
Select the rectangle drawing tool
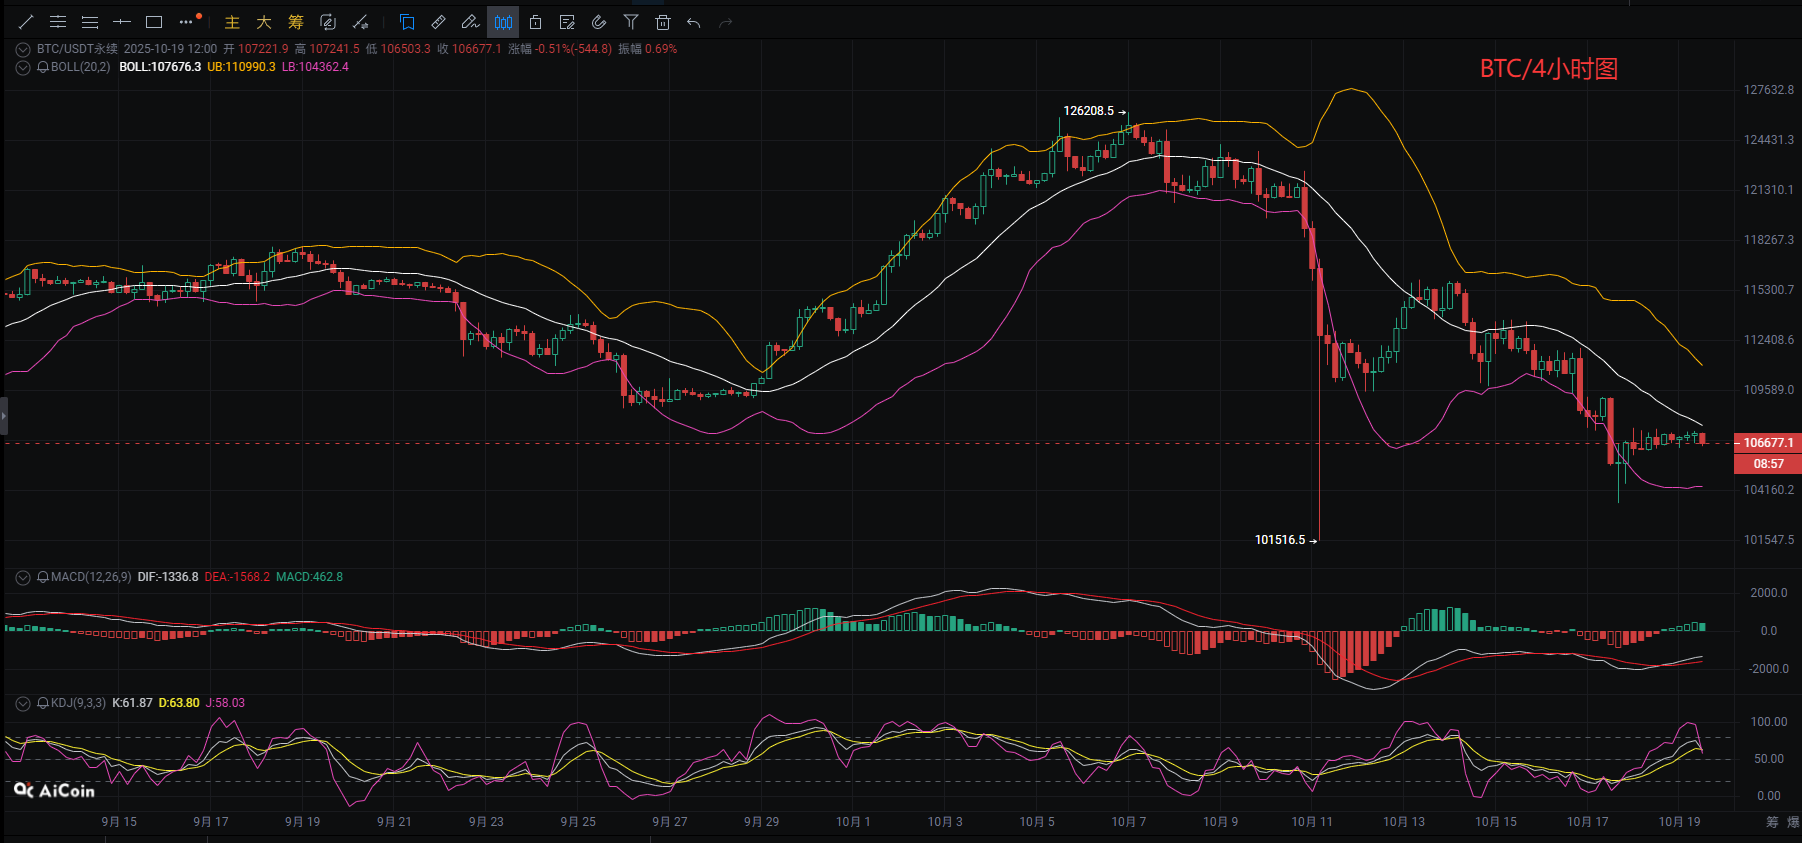coord(154,22)
